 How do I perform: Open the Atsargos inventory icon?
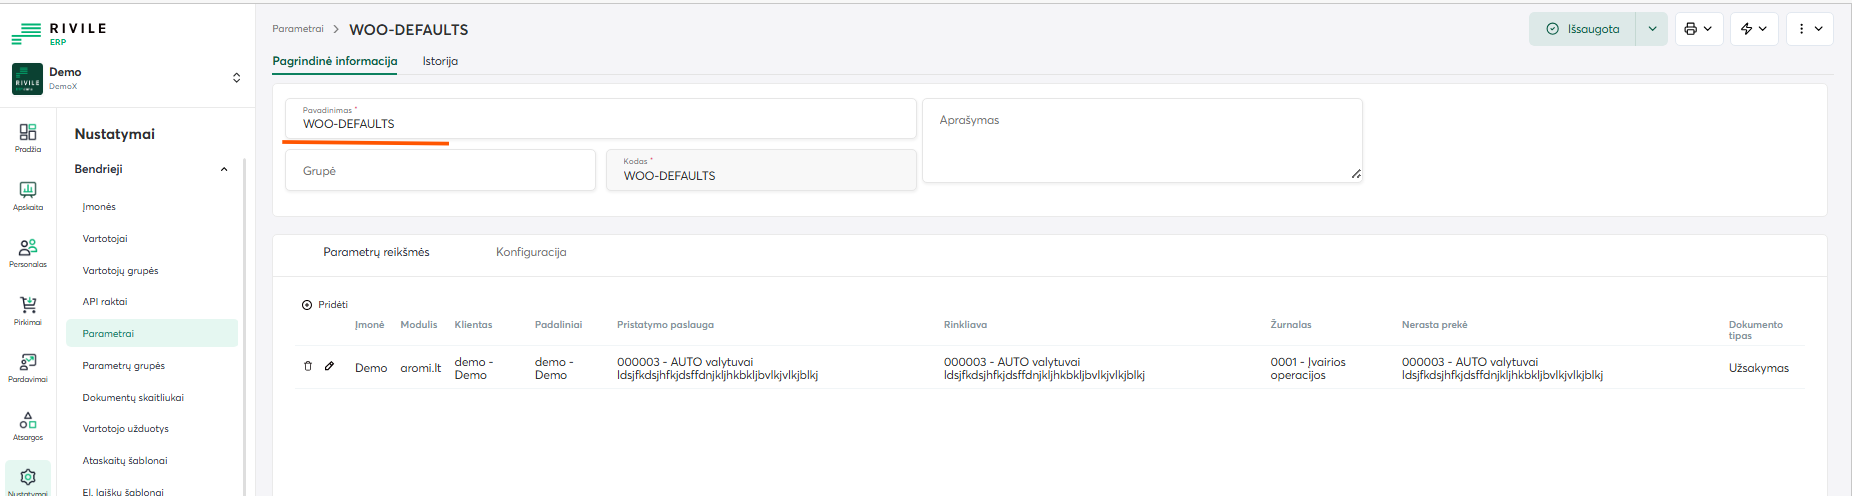click(28, 424)
